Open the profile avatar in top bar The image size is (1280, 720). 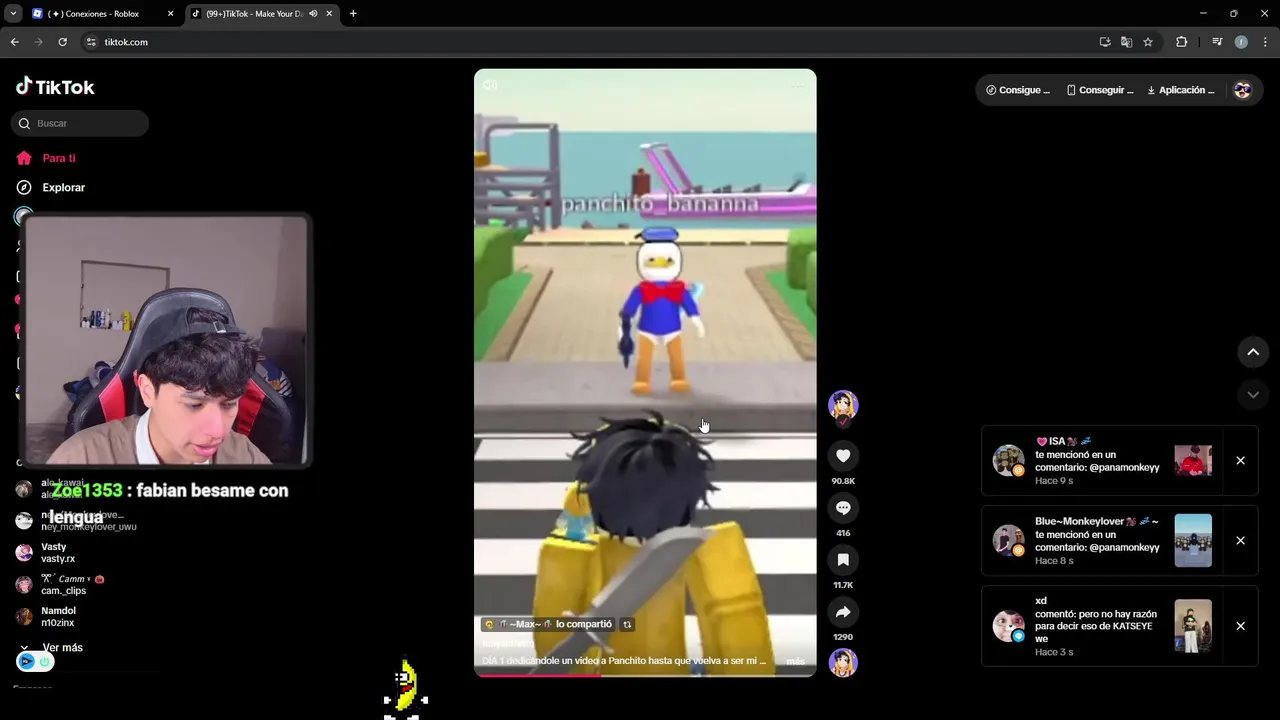[x=1242, y=90]
